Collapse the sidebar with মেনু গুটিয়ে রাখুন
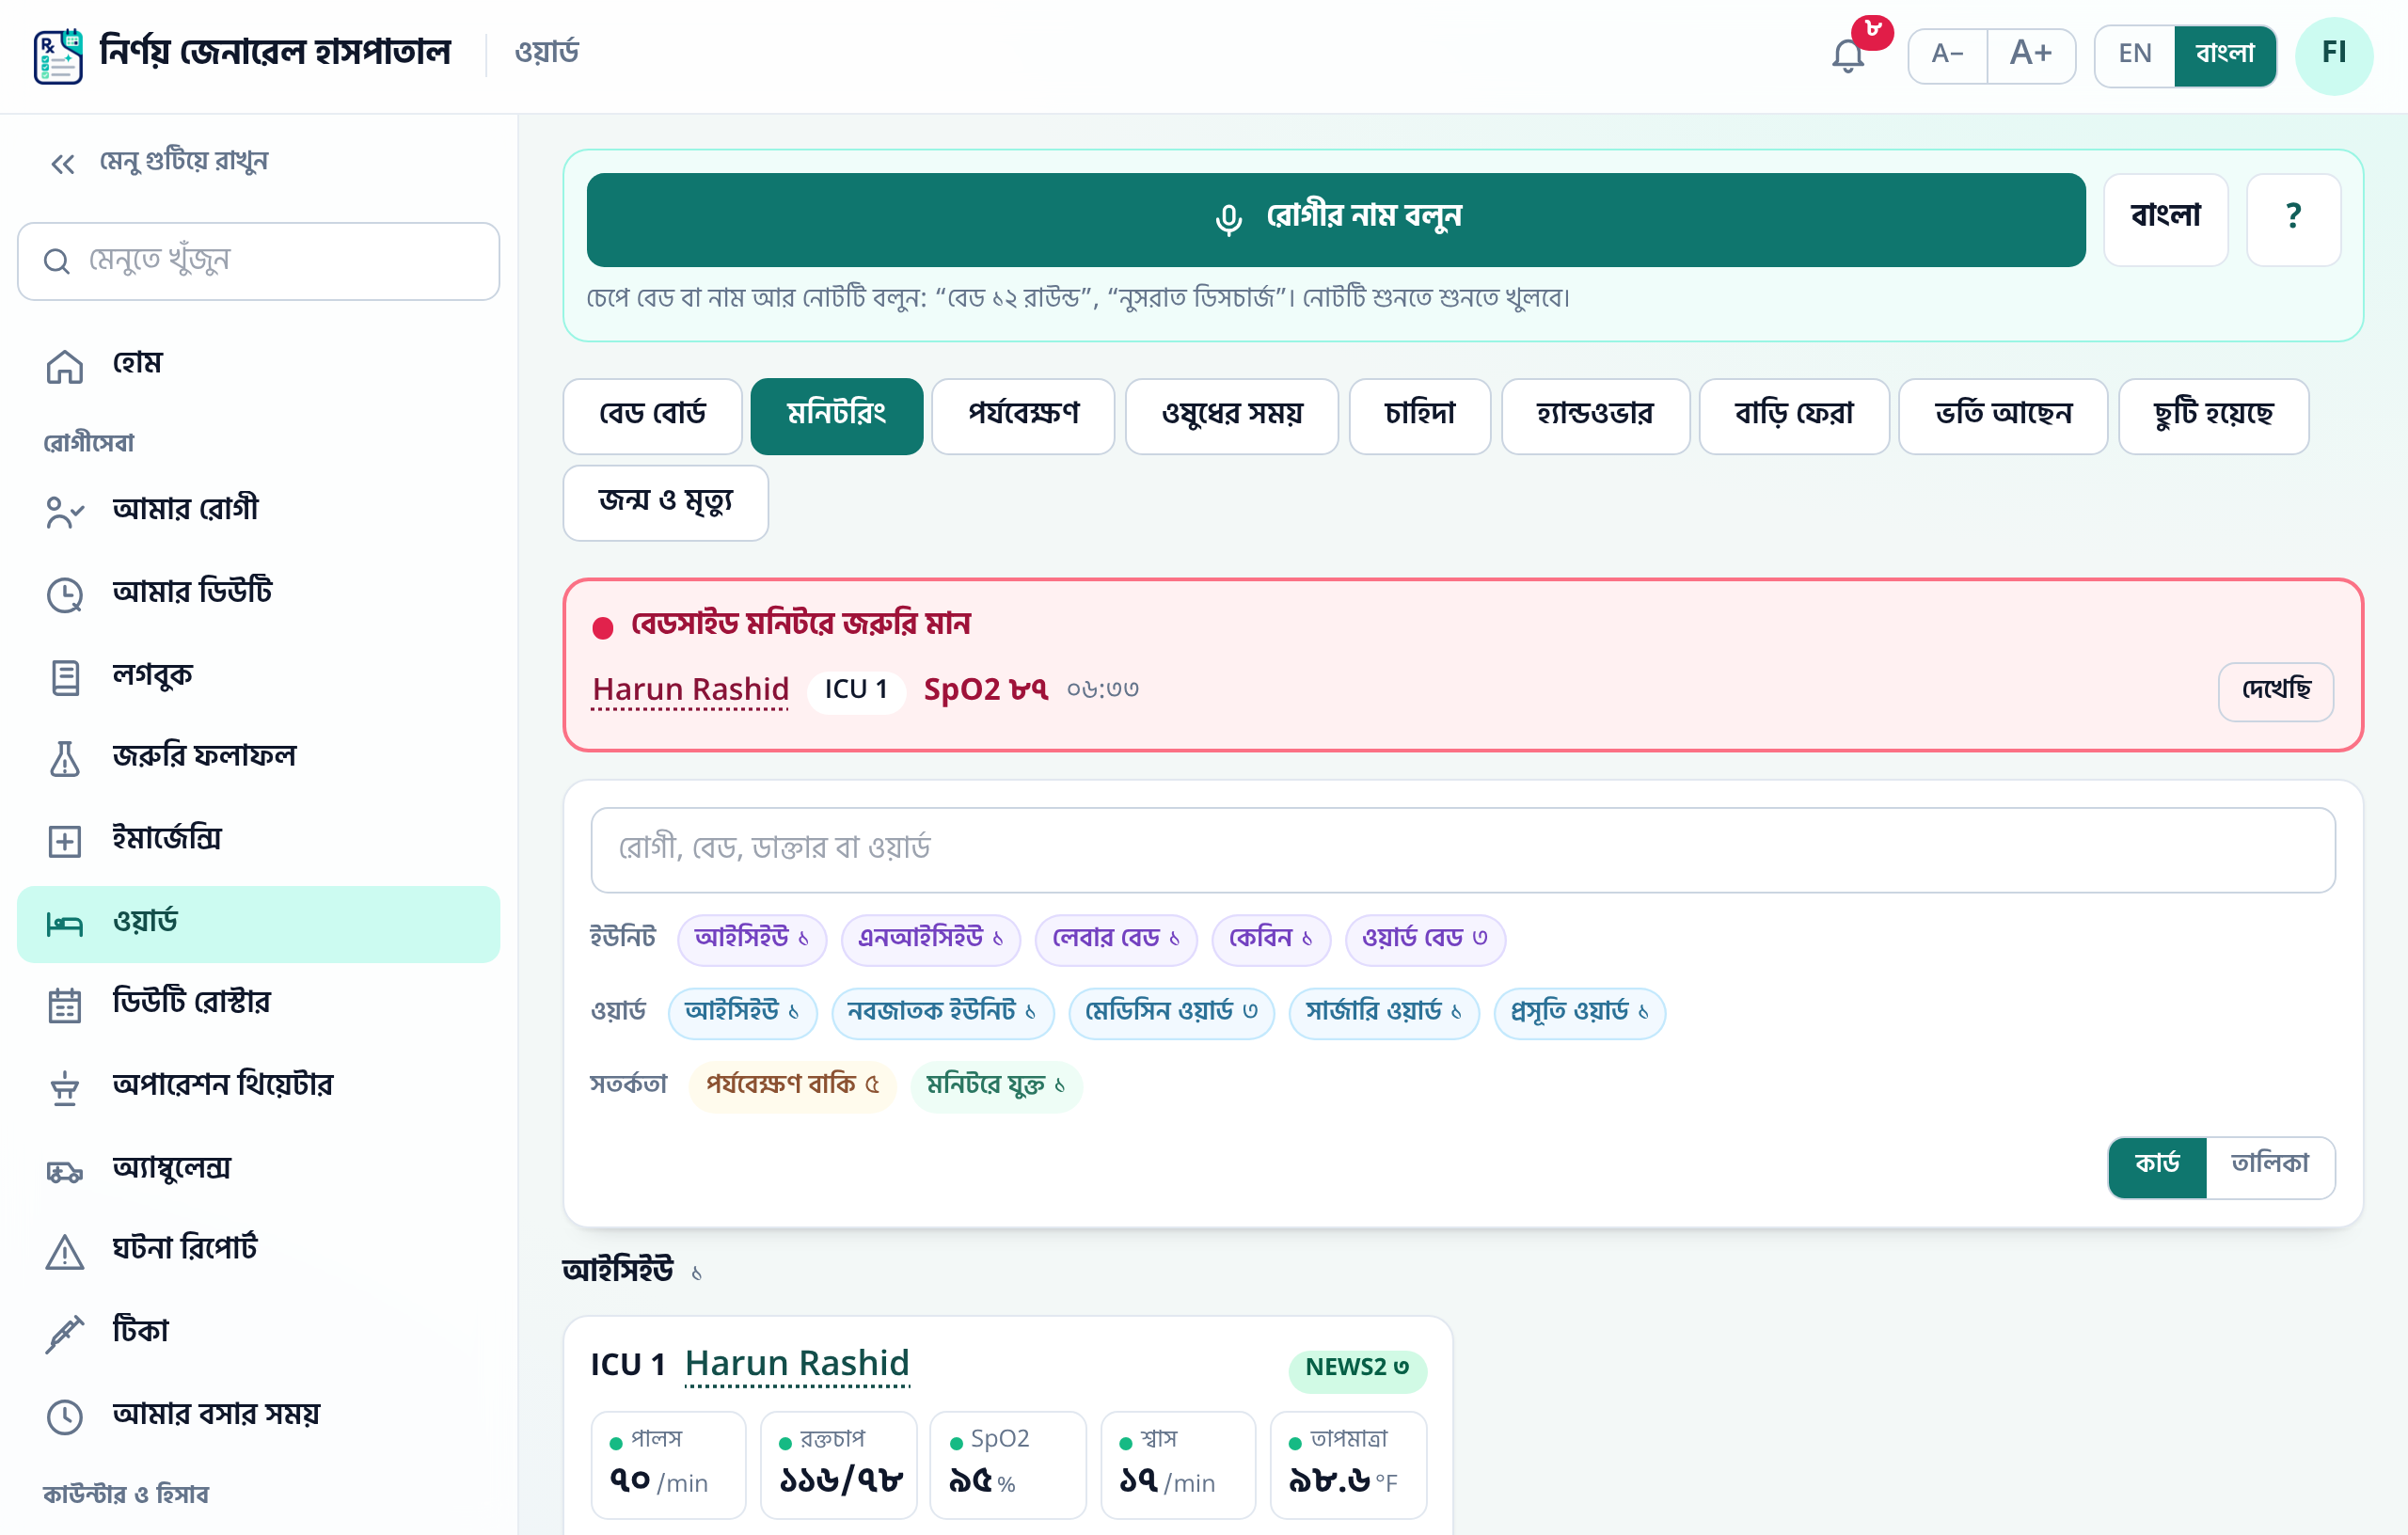Image resolution: width=2408 pixels, height=1535 pixels. tap(159, 162)
